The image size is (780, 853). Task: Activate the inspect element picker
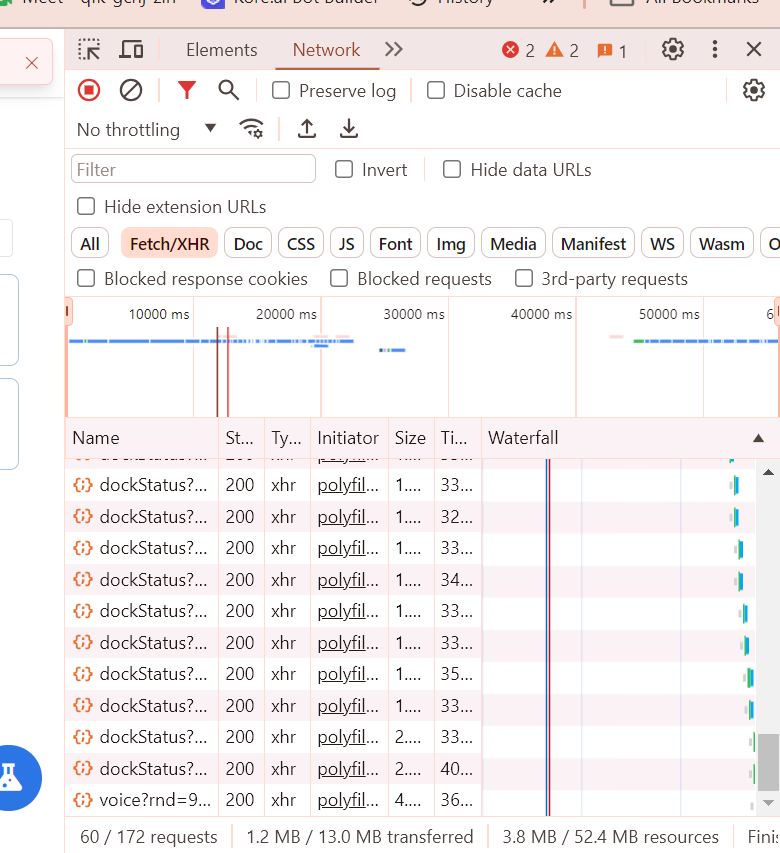click(x=90, y=50)
